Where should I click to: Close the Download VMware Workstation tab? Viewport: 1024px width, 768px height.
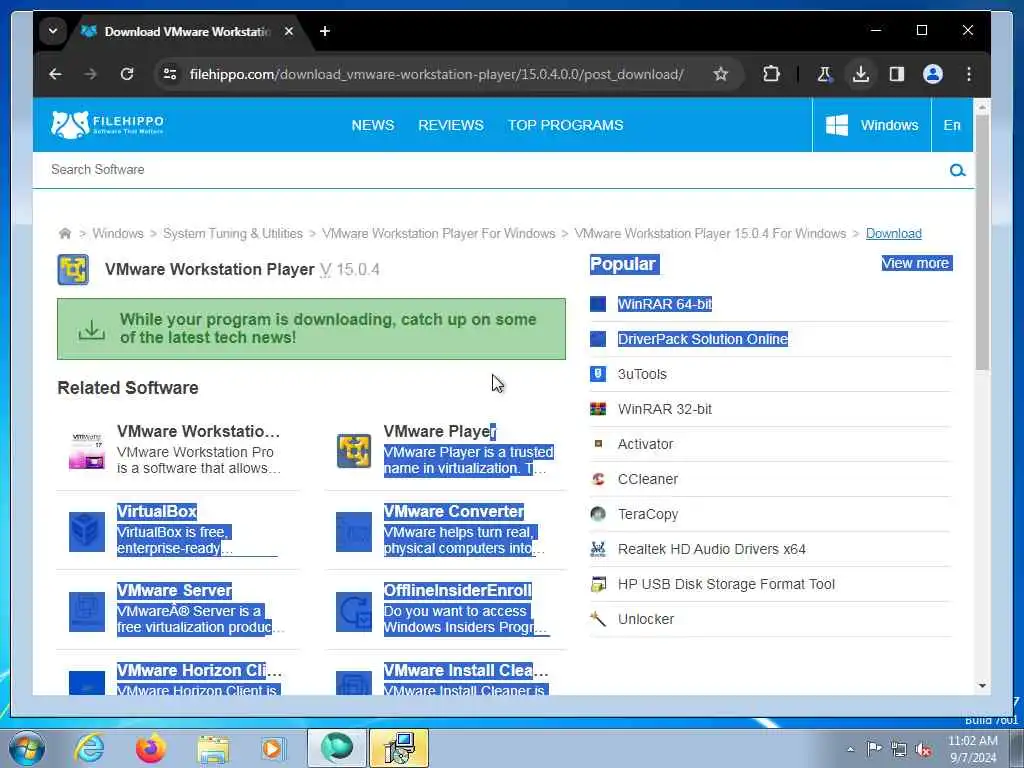pyautogui.click(x=289, y=31)
